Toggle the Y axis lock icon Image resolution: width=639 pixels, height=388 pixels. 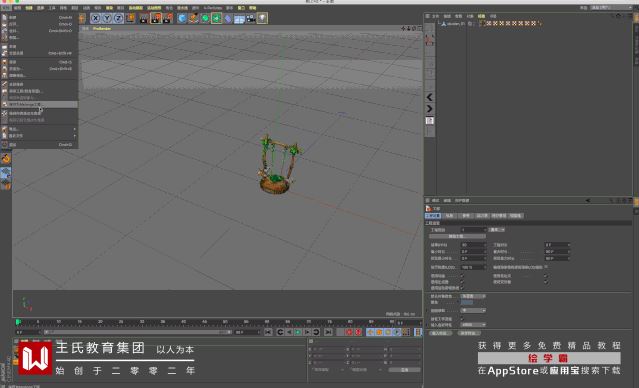[x=107, y=18]
